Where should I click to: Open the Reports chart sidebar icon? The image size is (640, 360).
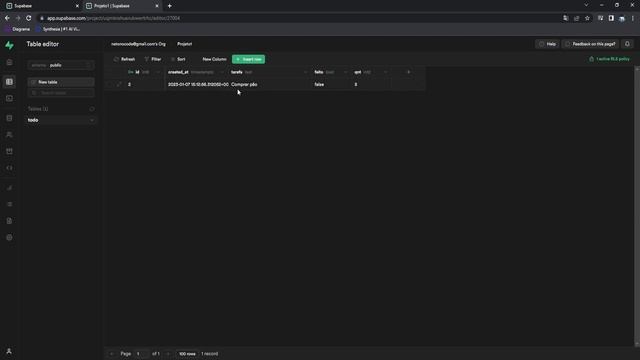[9, 188]
